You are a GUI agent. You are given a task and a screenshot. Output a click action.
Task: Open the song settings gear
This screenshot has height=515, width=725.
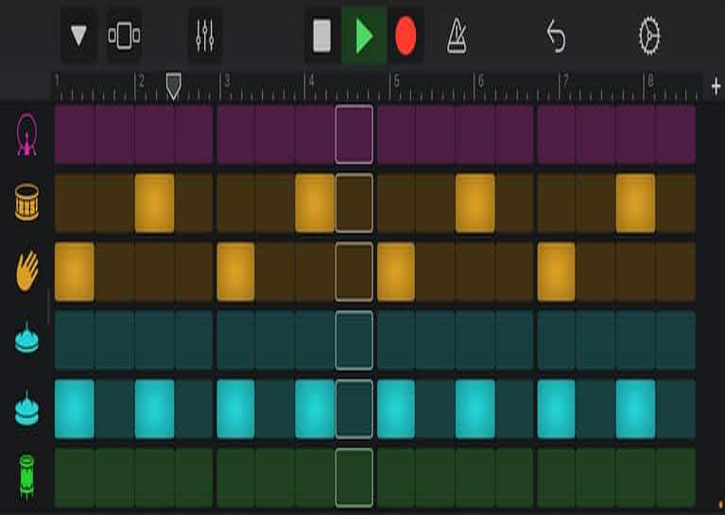tap(650, 36)
